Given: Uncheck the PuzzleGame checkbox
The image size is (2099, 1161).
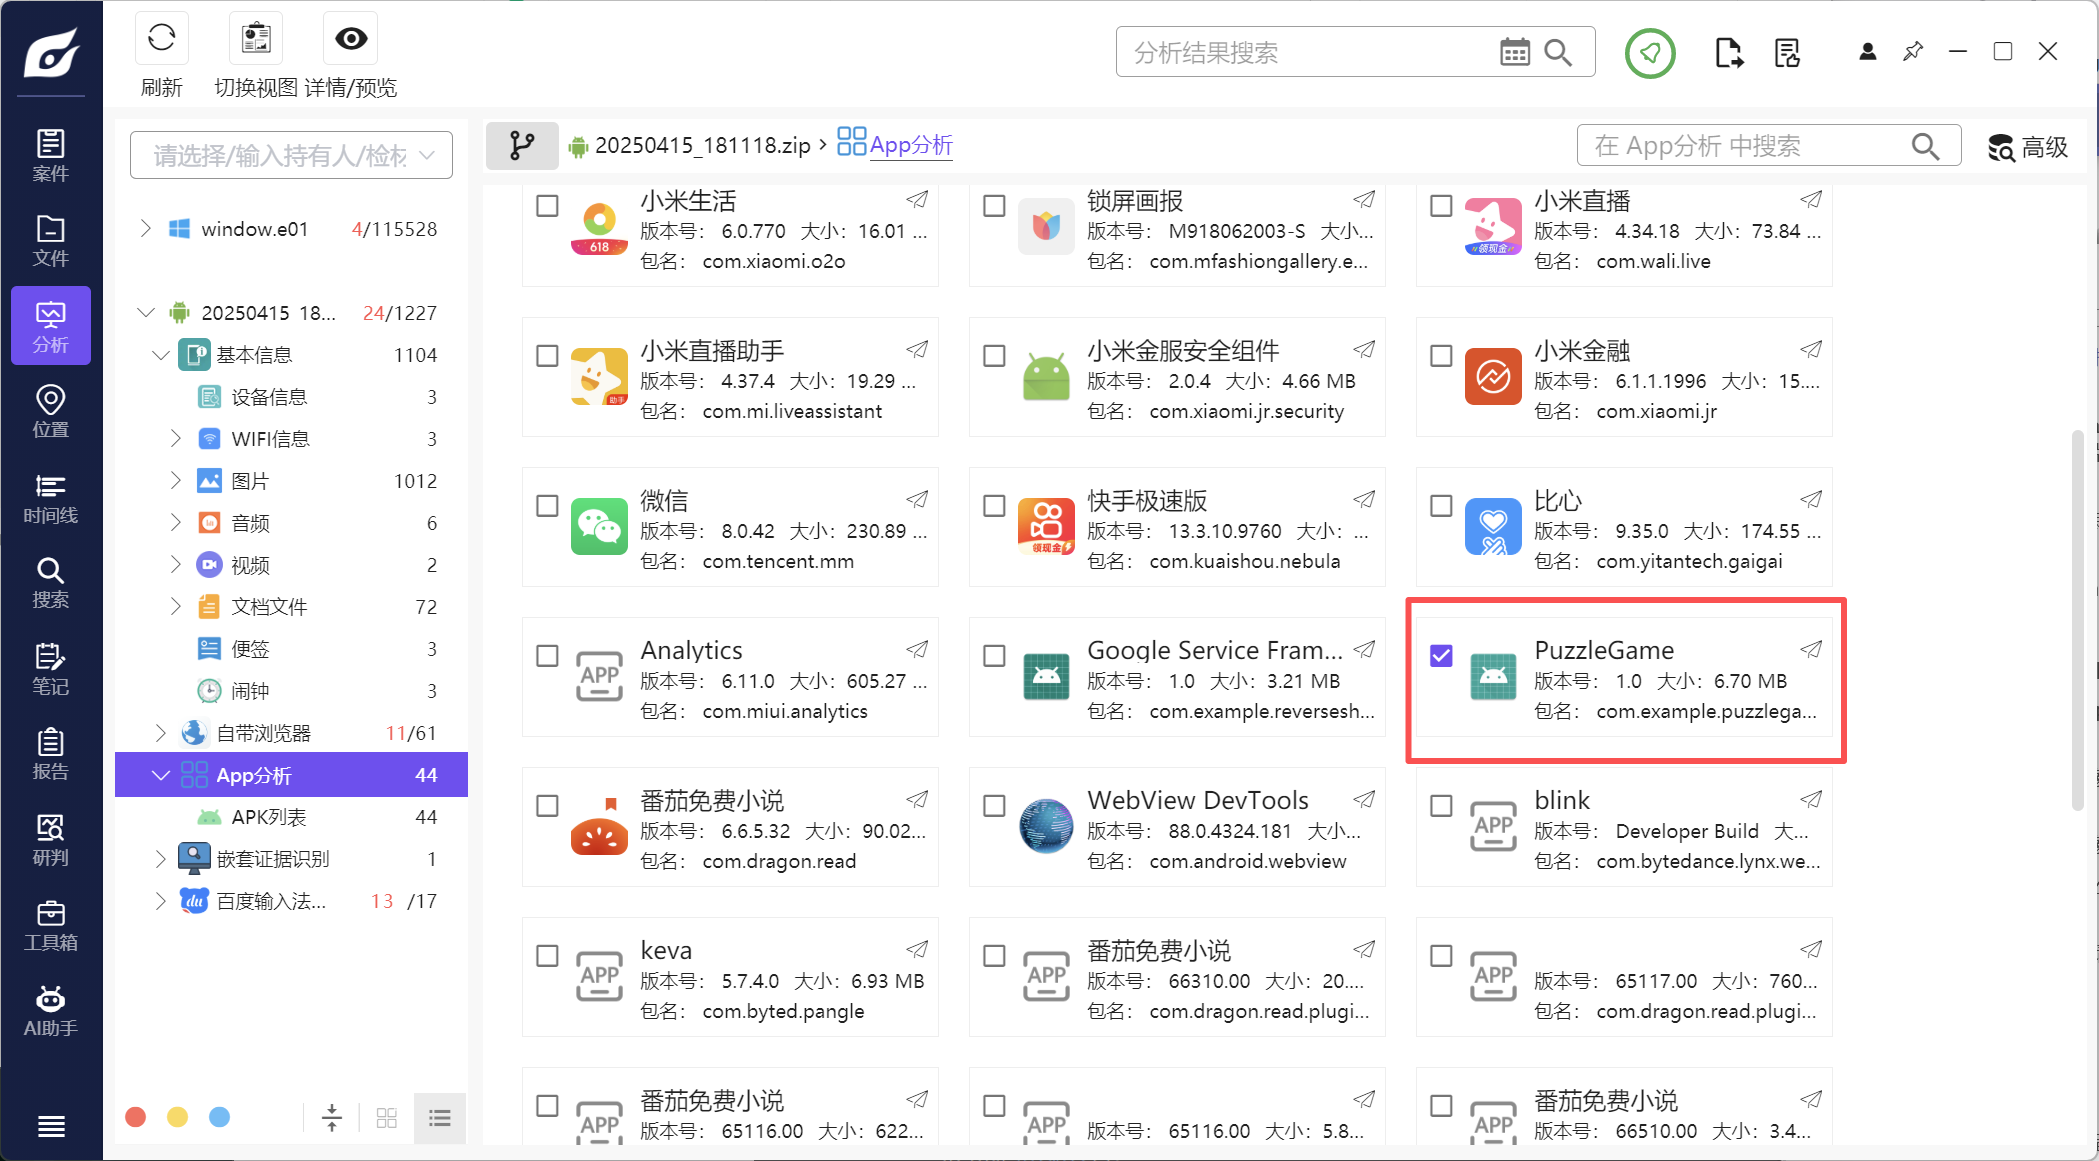Looking at the screenshot, I should 1441,655.
